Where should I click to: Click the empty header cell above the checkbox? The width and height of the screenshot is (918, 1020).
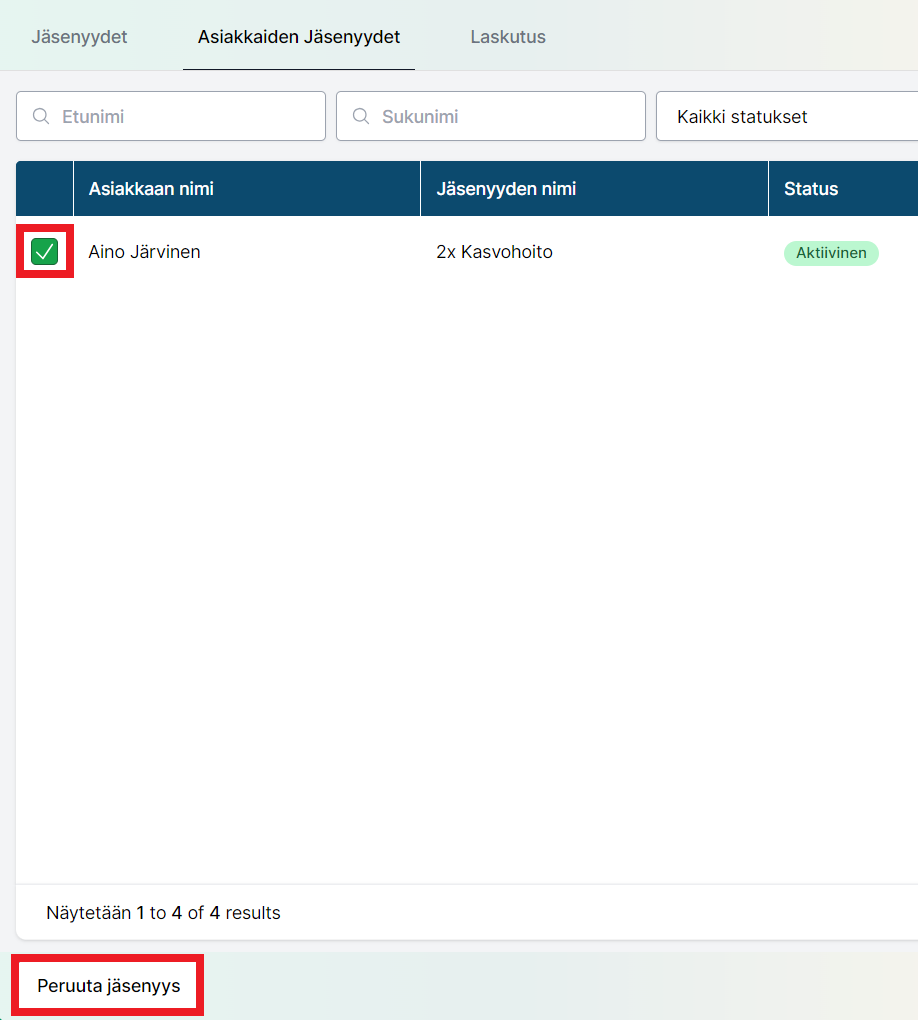[44, 189]
